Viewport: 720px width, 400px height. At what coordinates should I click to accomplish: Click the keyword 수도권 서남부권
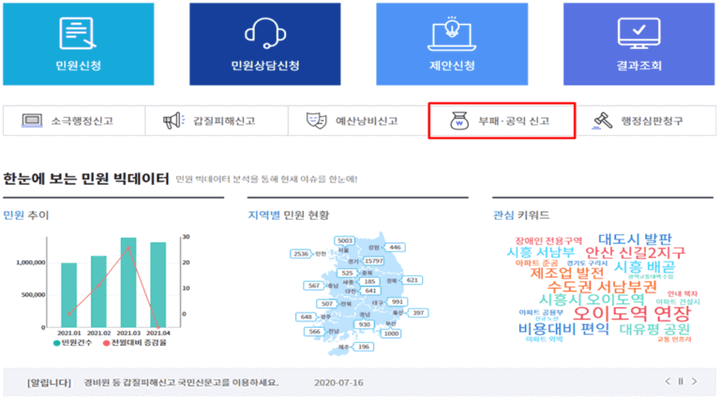click(x=602, y=287)
